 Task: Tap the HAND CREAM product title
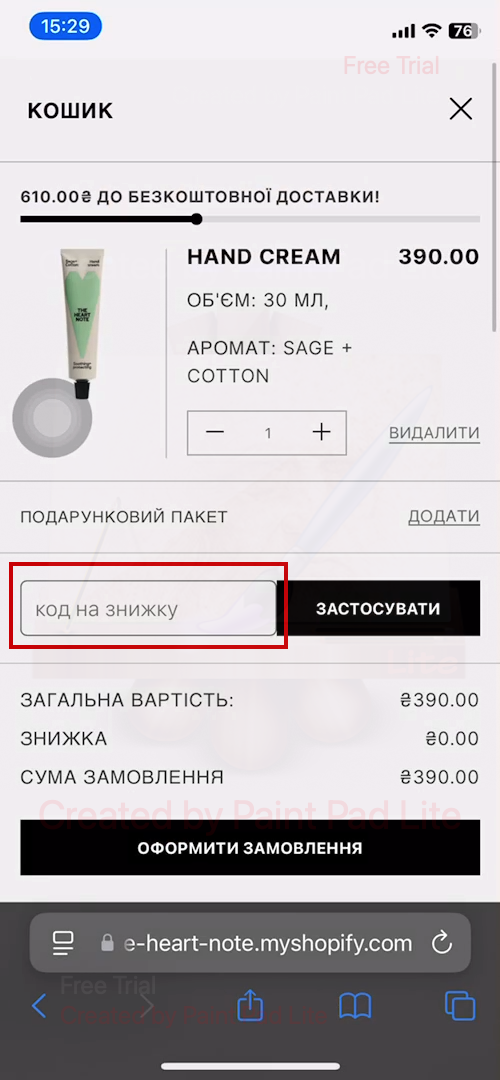pos(264,257)
